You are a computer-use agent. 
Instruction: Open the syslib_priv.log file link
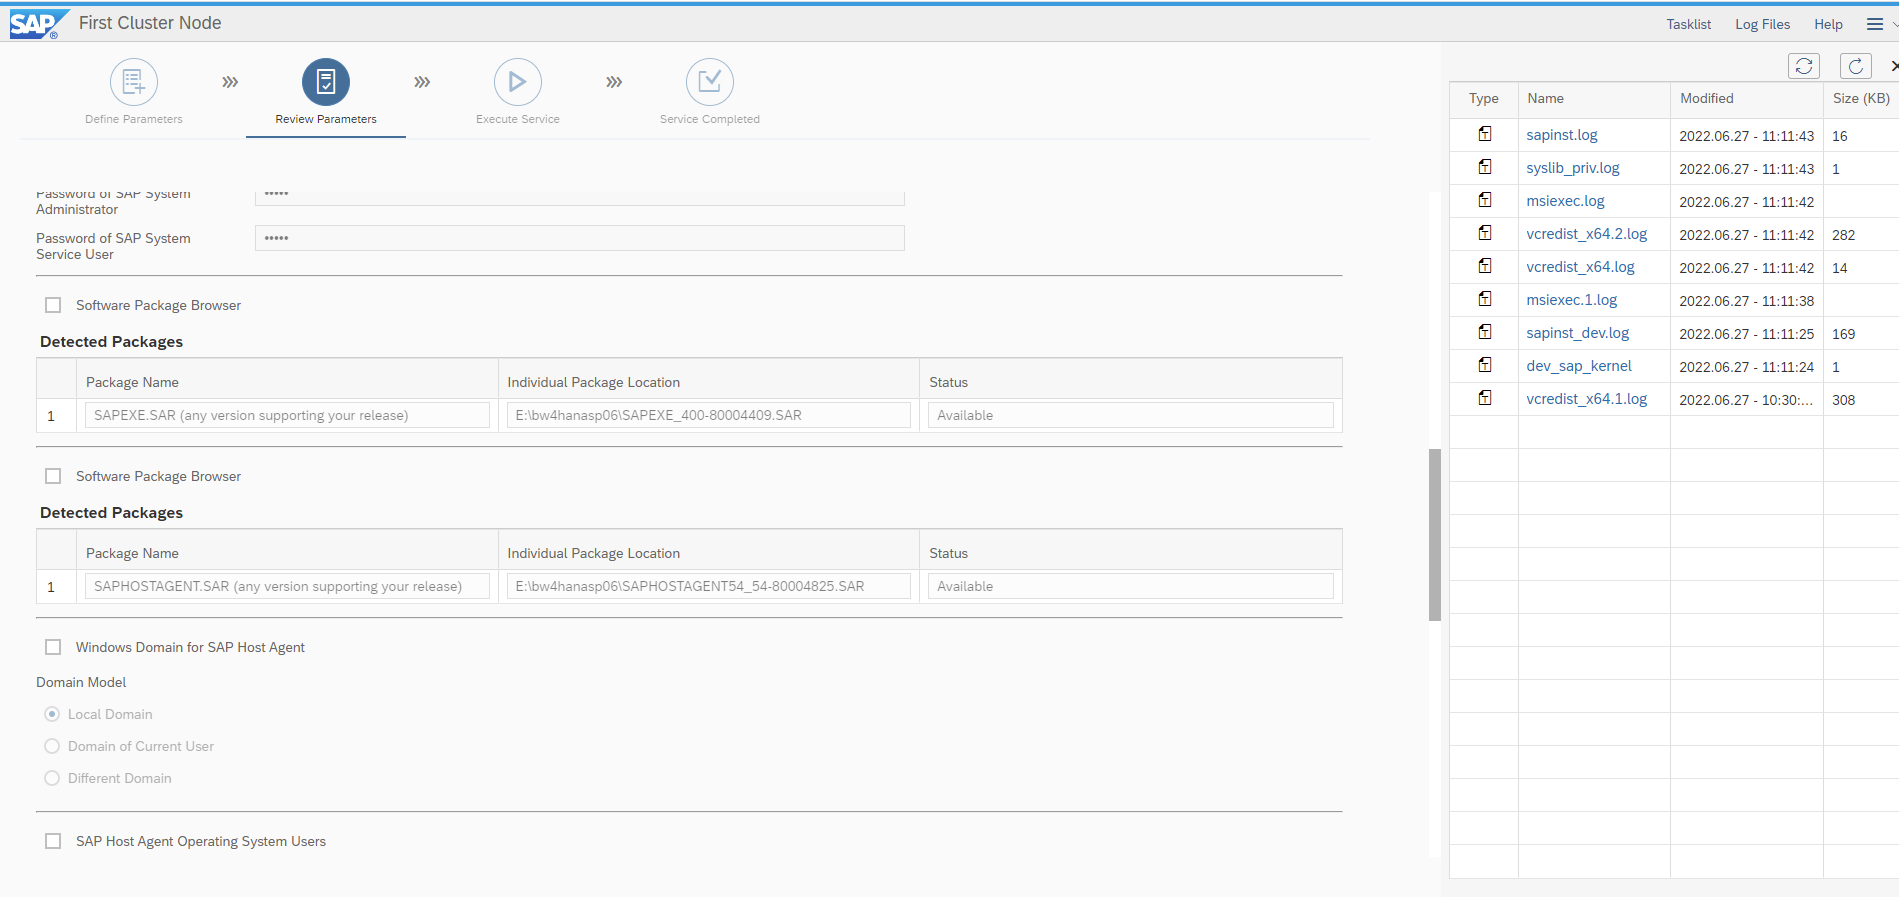click(x=1573, y=168)
